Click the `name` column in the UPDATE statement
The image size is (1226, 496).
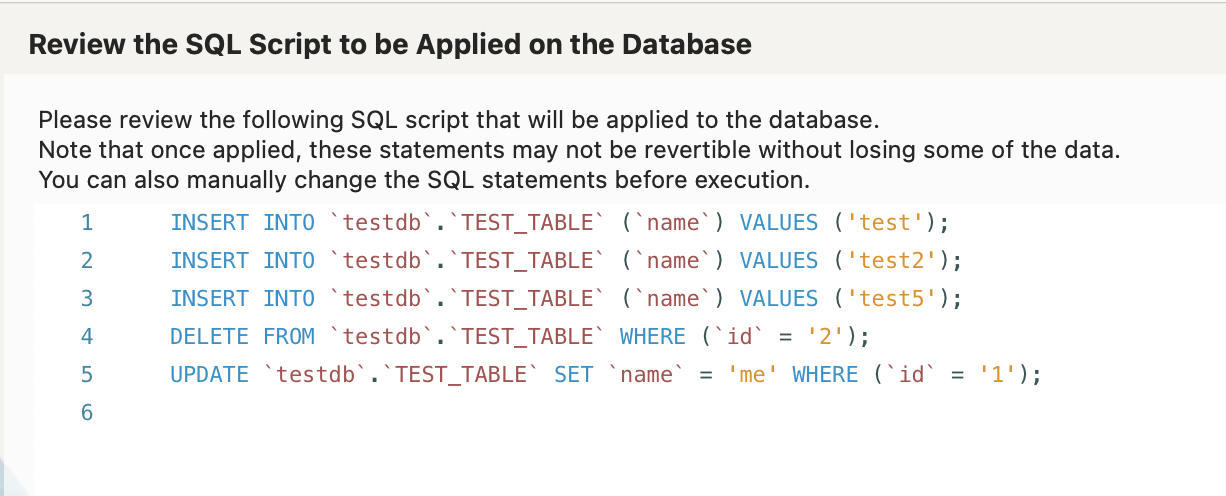647,374
